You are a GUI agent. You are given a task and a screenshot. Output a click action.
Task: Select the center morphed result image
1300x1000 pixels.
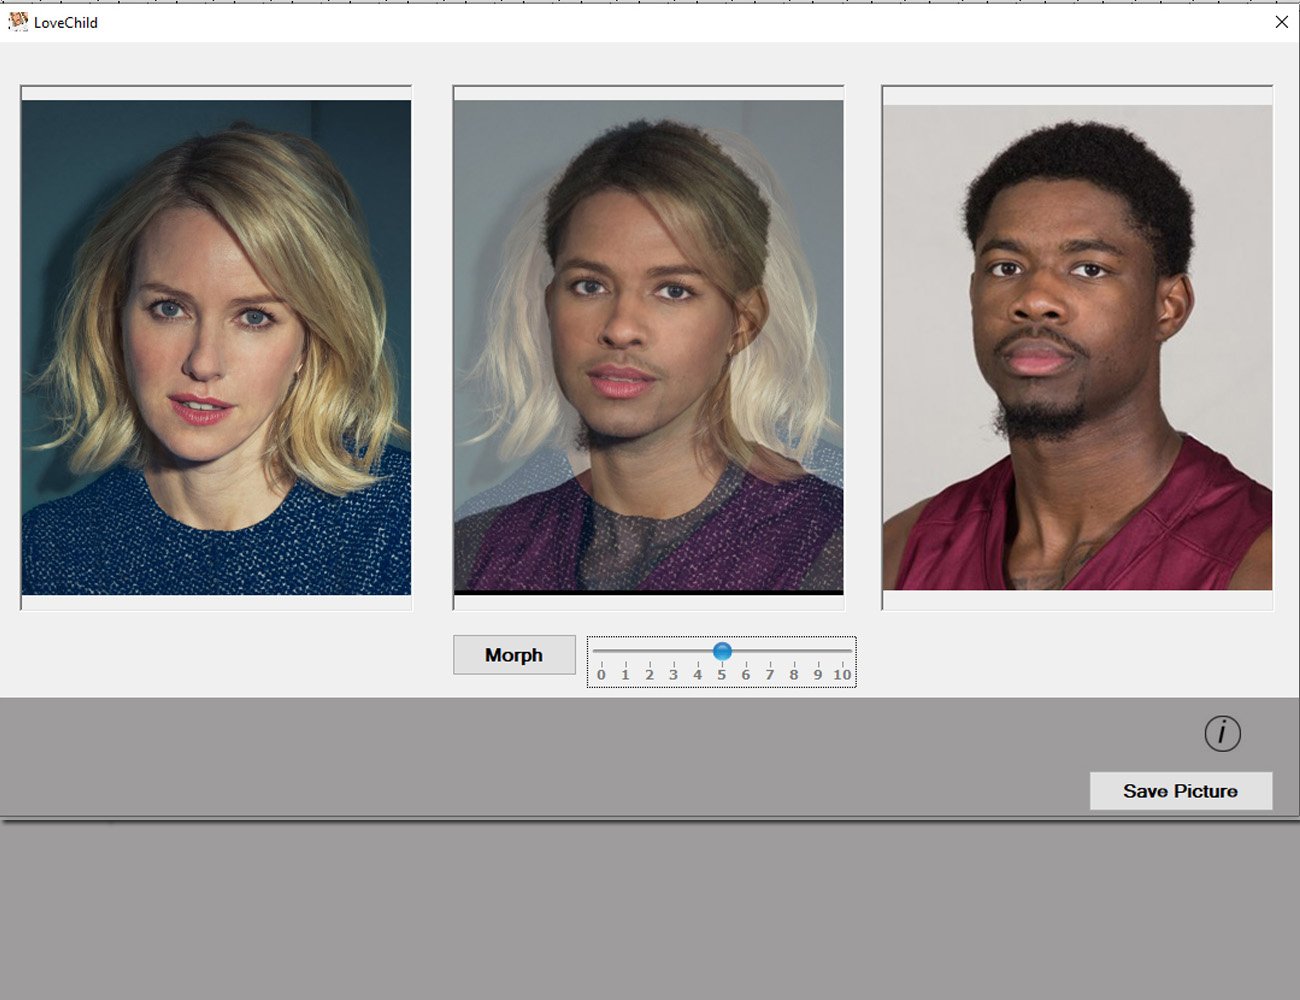(x=648, y=347)
